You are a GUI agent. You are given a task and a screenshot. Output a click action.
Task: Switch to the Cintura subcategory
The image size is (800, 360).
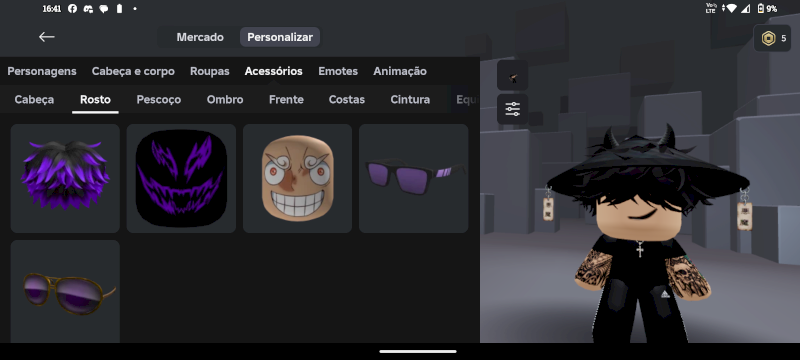click(x=410, y=99)
